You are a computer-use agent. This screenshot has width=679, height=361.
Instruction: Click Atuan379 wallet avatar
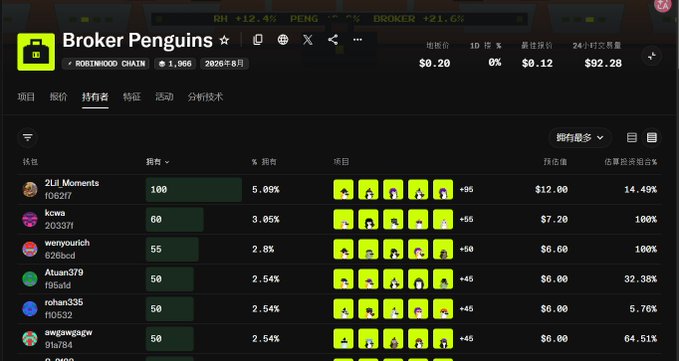[x=30, y=279]
